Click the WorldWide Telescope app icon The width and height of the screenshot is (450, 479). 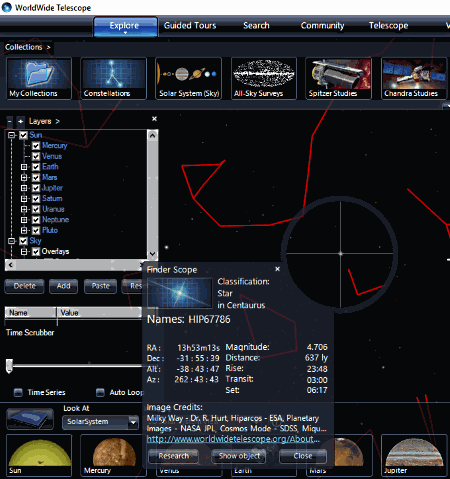pyautogui.click(x=7, y=7)
